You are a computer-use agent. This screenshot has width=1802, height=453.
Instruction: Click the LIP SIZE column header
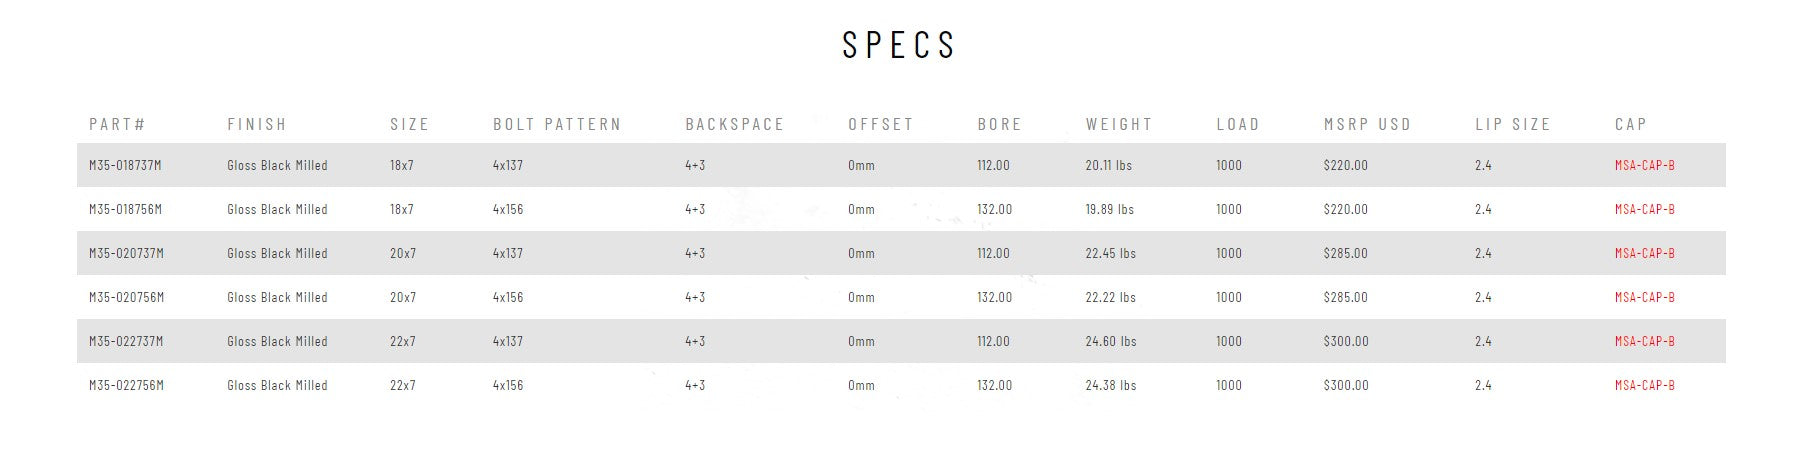[1512, 124]
